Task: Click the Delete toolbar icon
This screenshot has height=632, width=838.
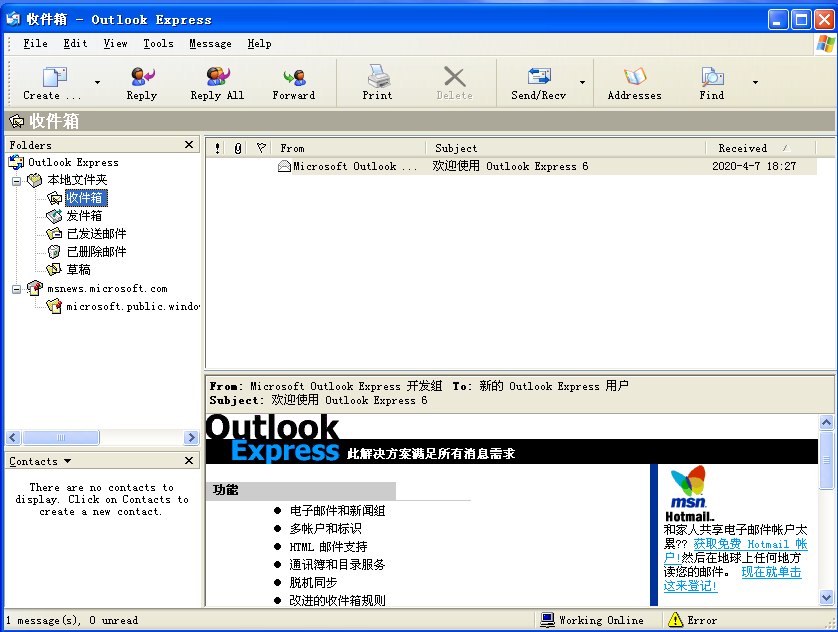Action: 454,76
